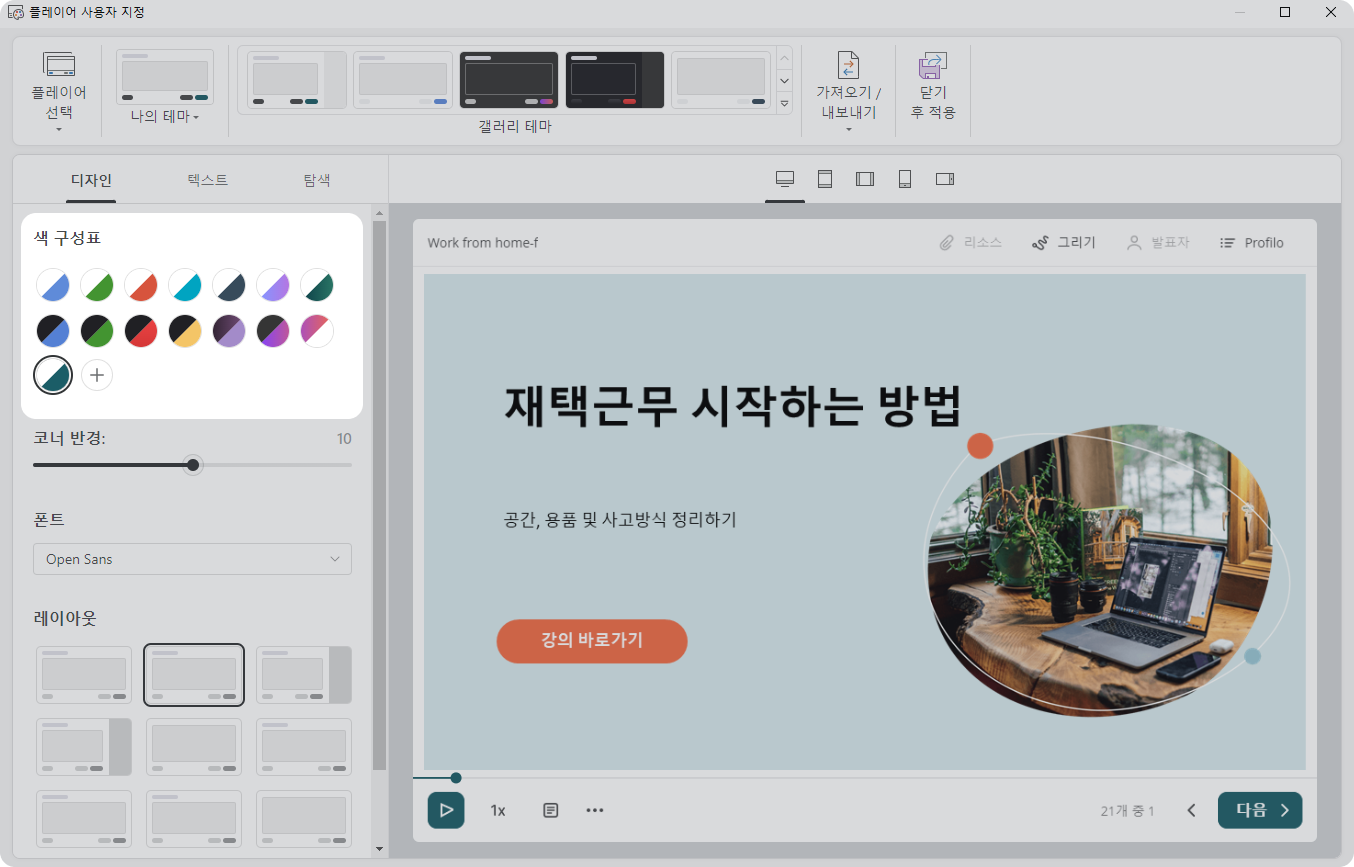Click the 강의 바로가기 button
Image resolution: width=1354 pixels, height=867 pixels.
click(x=592, y=641)
